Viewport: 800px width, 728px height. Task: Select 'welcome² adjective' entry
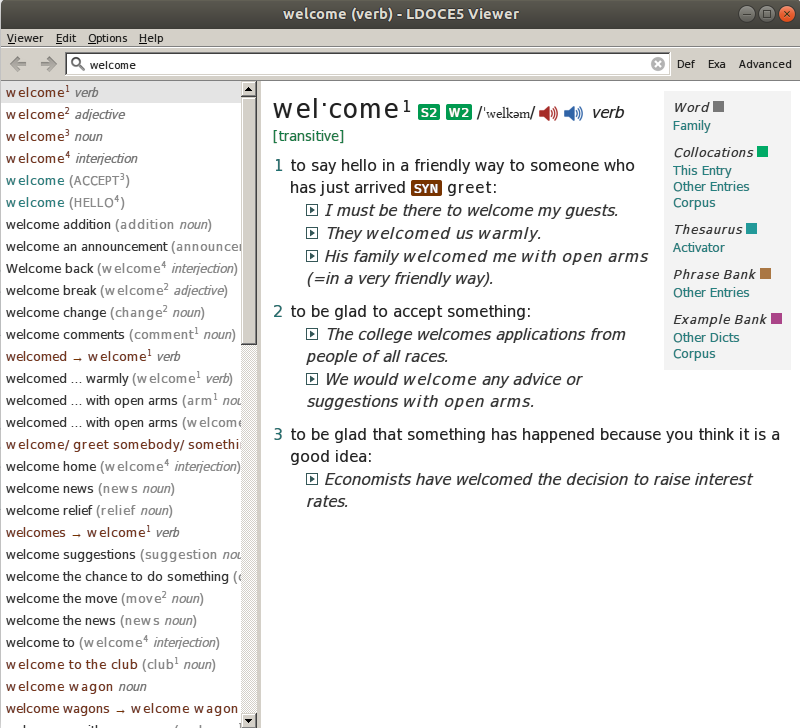click(121, 114)
